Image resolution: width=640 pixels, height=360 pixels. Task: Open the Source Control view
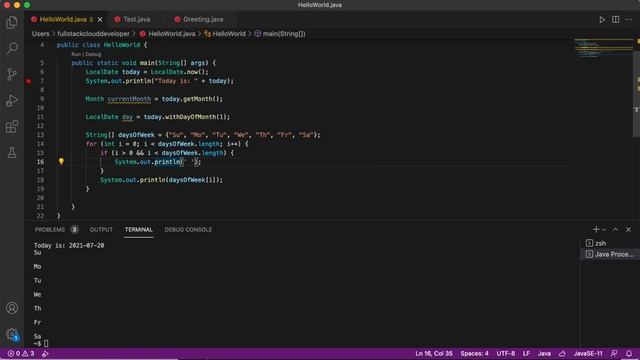pyautogui.click(x=12, y=74)
